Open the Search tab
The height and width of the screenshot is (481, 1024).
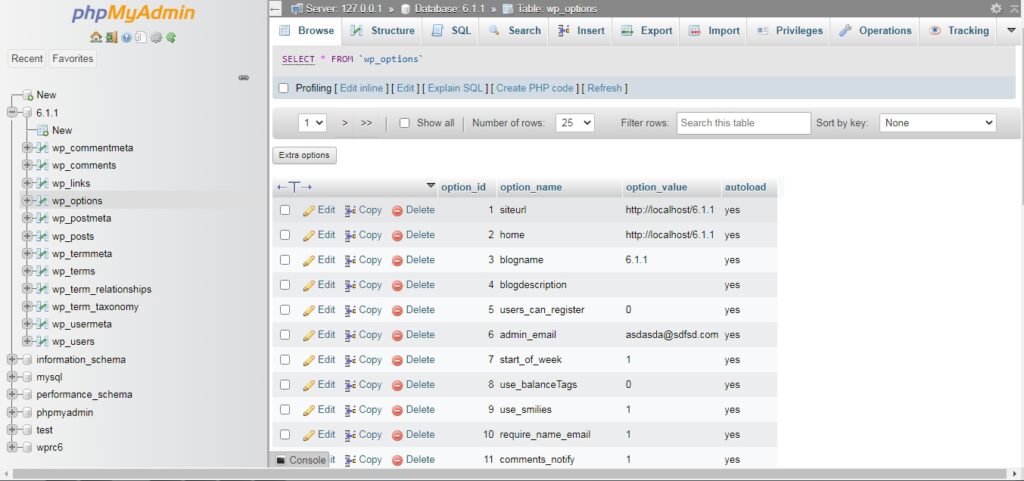click(515, 31)
